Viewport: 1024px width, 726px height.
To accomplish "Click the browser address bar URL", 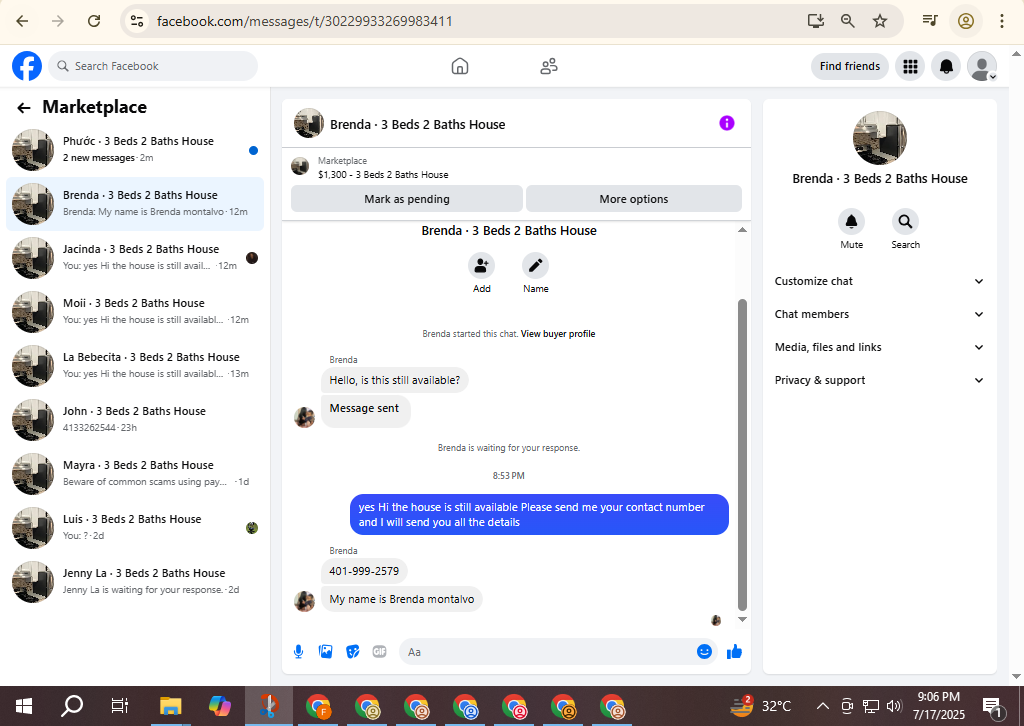I will click(304, 21).
